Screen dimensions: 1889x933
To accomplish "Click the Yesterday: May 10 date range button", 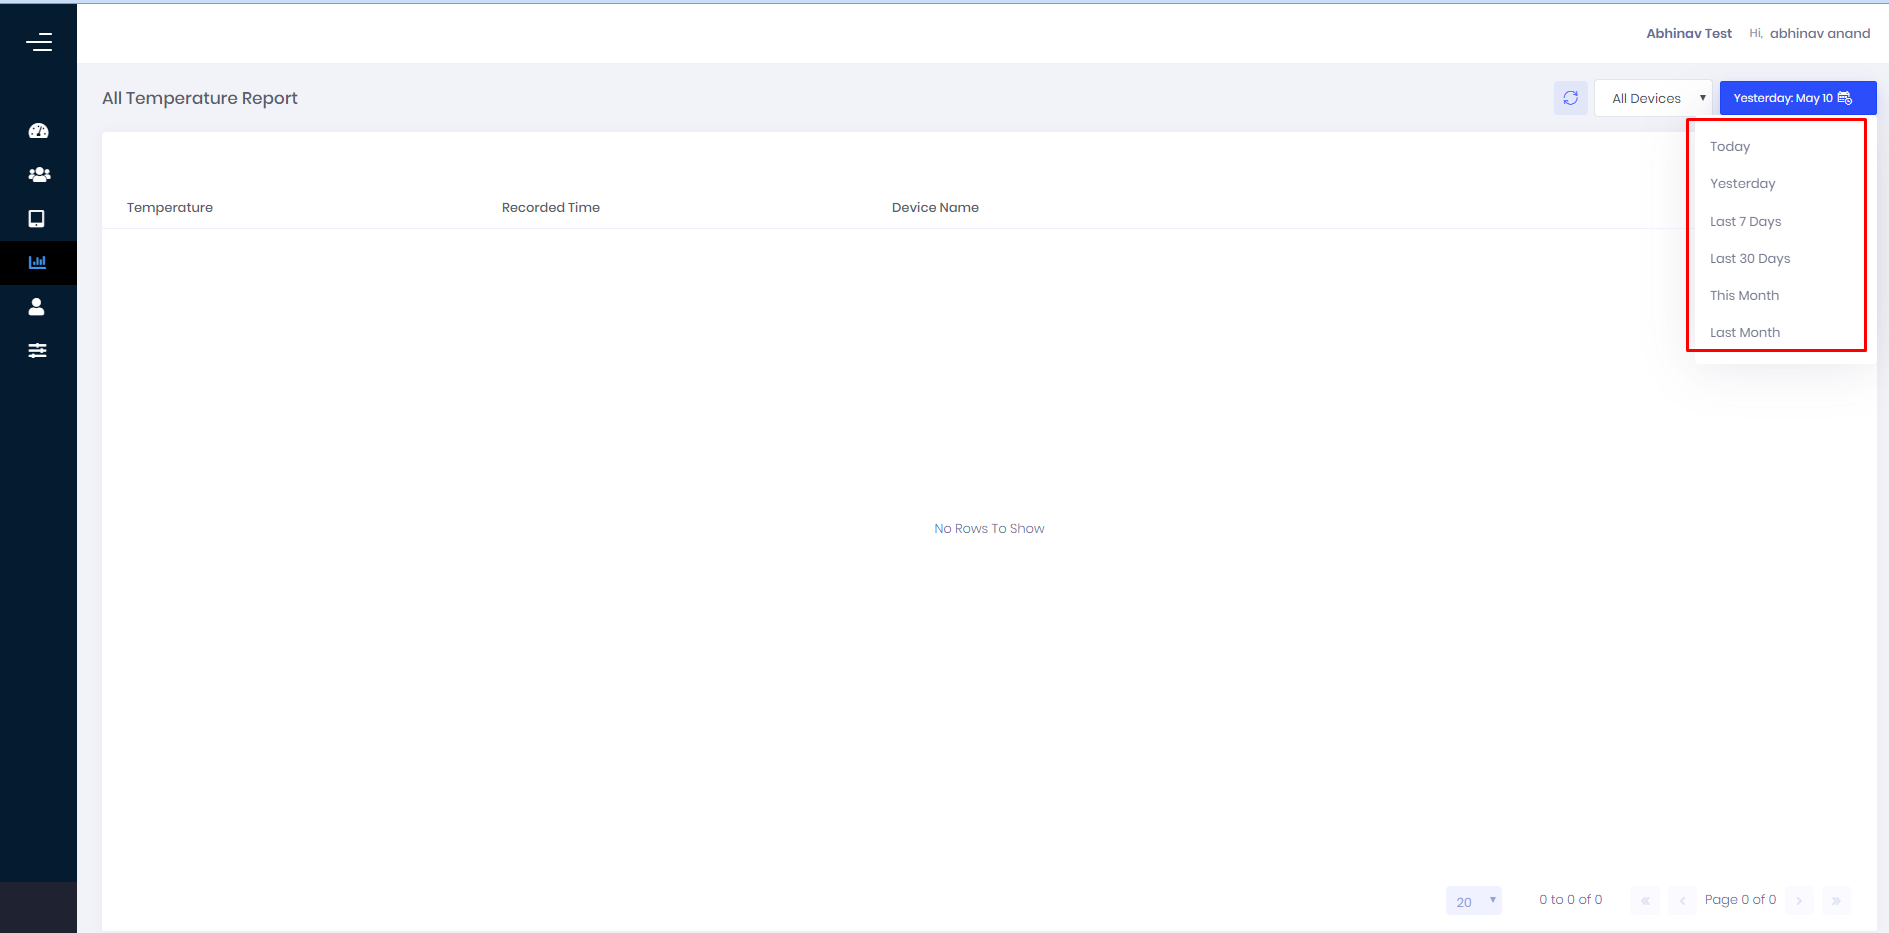I will [x=1798, y=98].
